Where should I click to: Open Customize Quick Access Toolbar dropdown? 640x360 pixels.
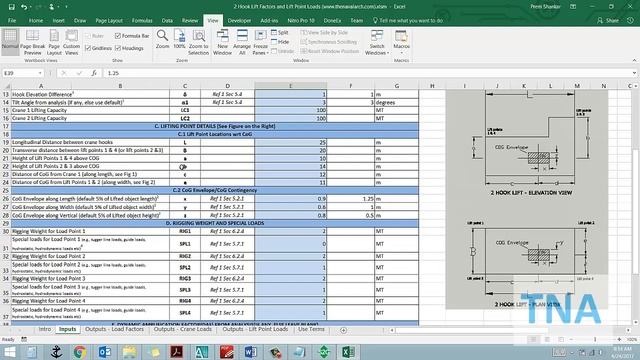[67, 7]
